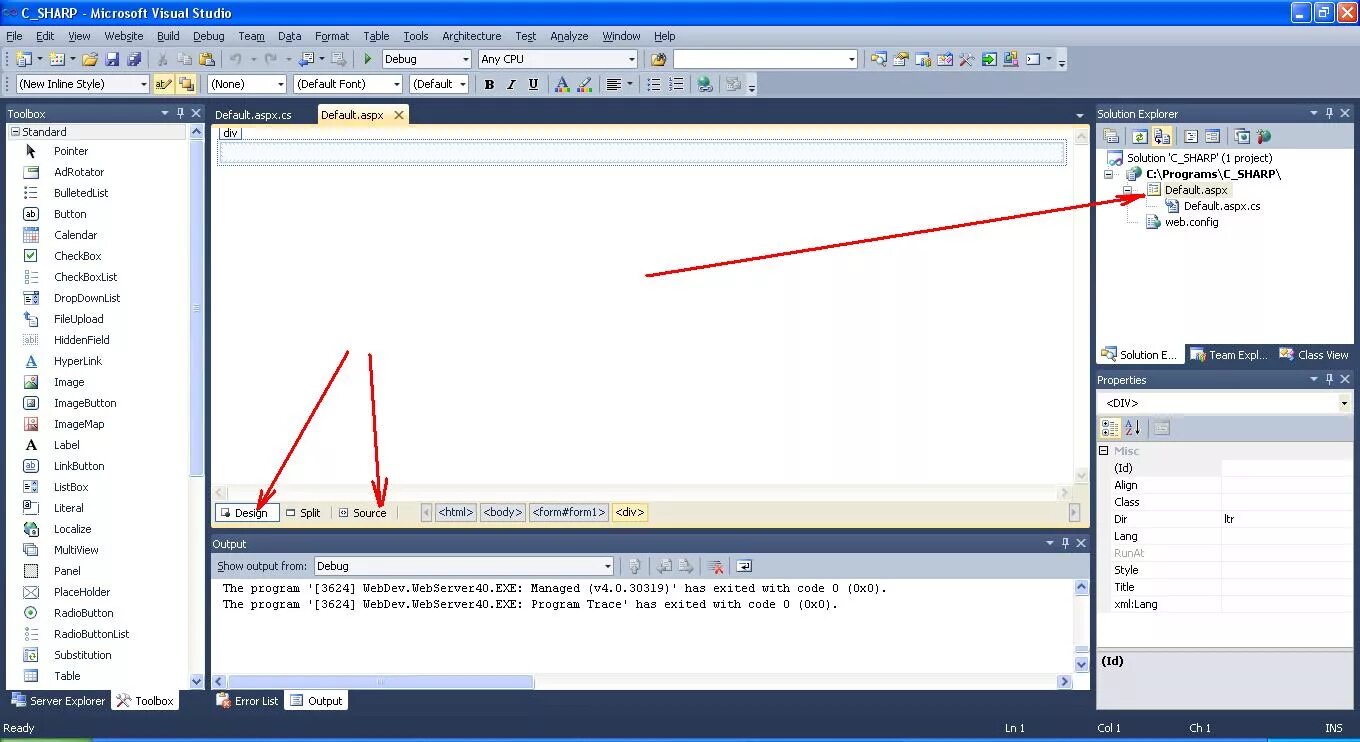Screen dimensions: 1360x742
Task: Open web.config in Solution Explorer
Action: tap(1191, 222)
